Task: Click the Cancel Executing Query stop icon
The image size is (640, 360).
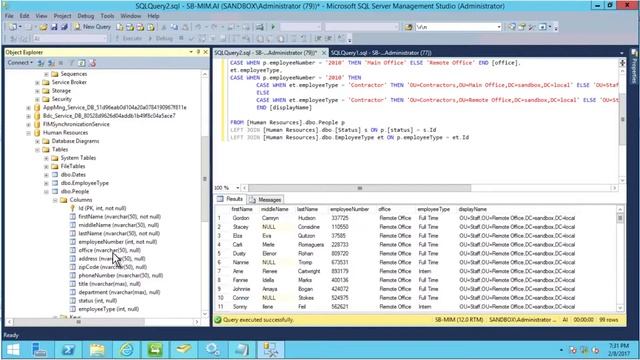Action: pos(181,38)
